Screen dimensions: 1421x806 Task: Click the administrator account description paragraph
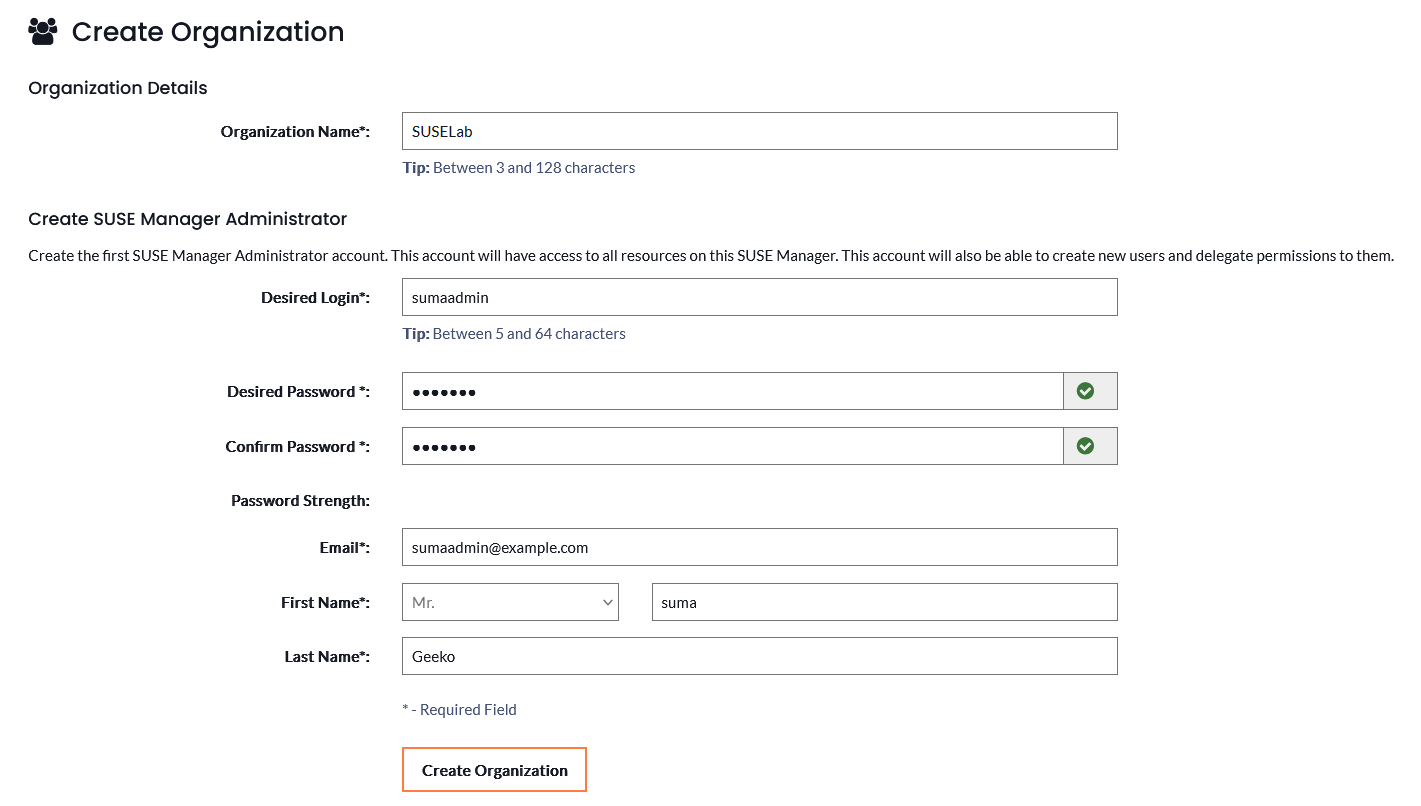point(711,256)
